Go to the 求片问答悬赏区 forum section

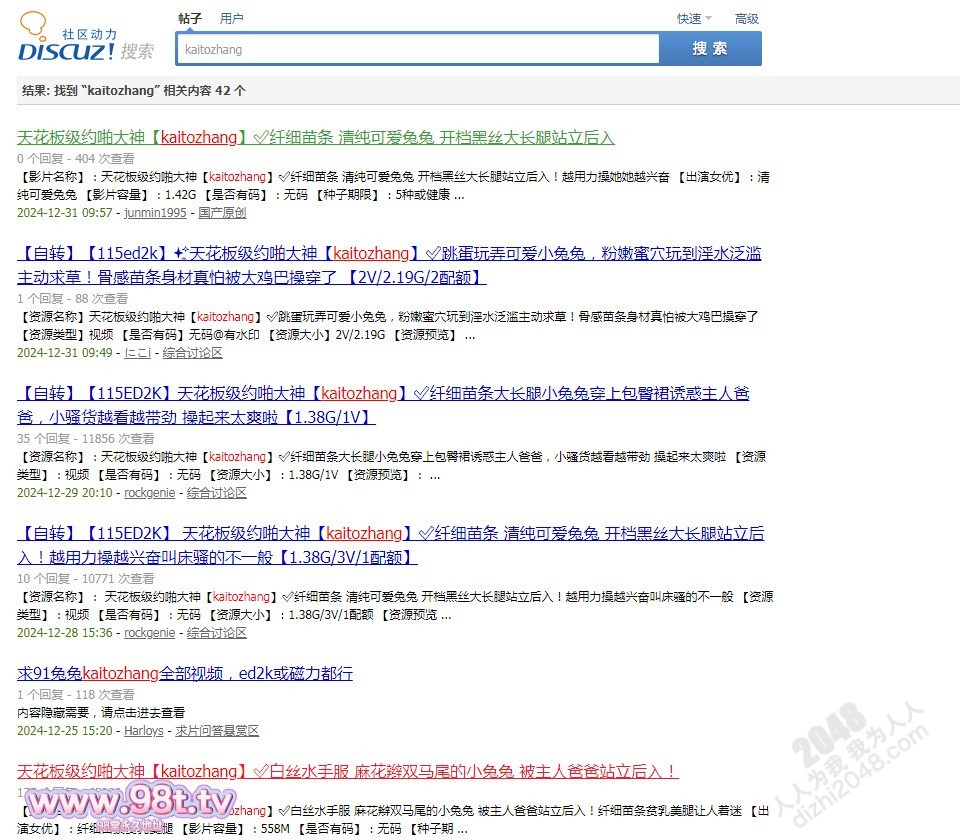click(217, 731)
